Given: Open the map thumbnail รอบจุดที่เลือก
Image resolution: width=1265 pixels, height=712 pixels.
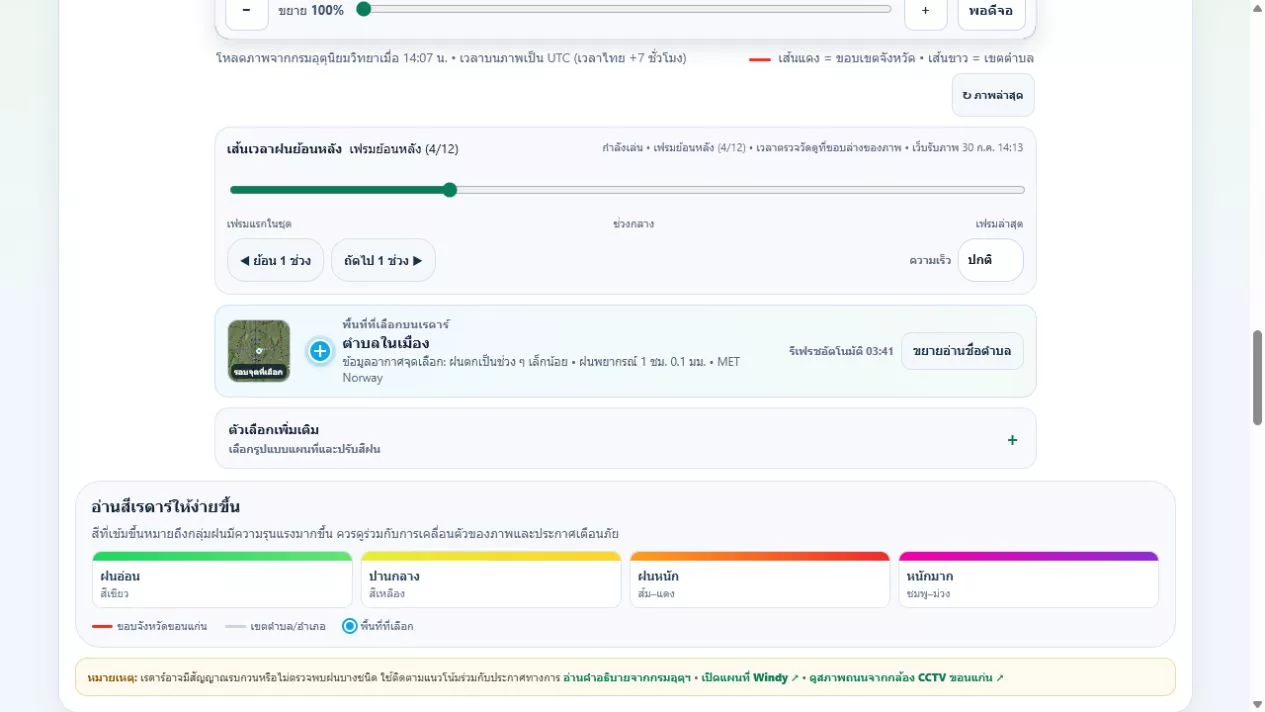Looking at the screenshot, I should point(259,351).
